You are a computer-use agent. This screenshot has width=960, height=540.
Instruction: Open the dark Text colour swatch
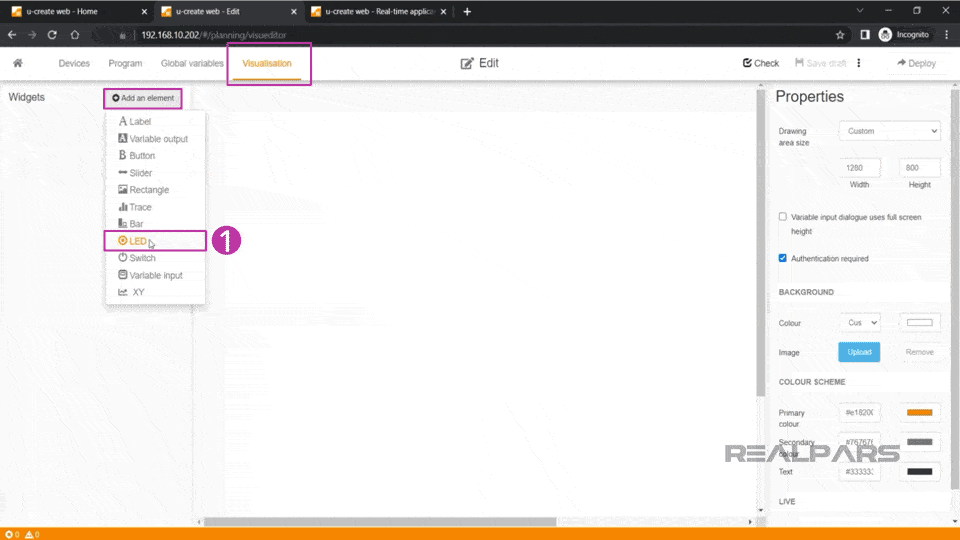click(x=920, y=471)
